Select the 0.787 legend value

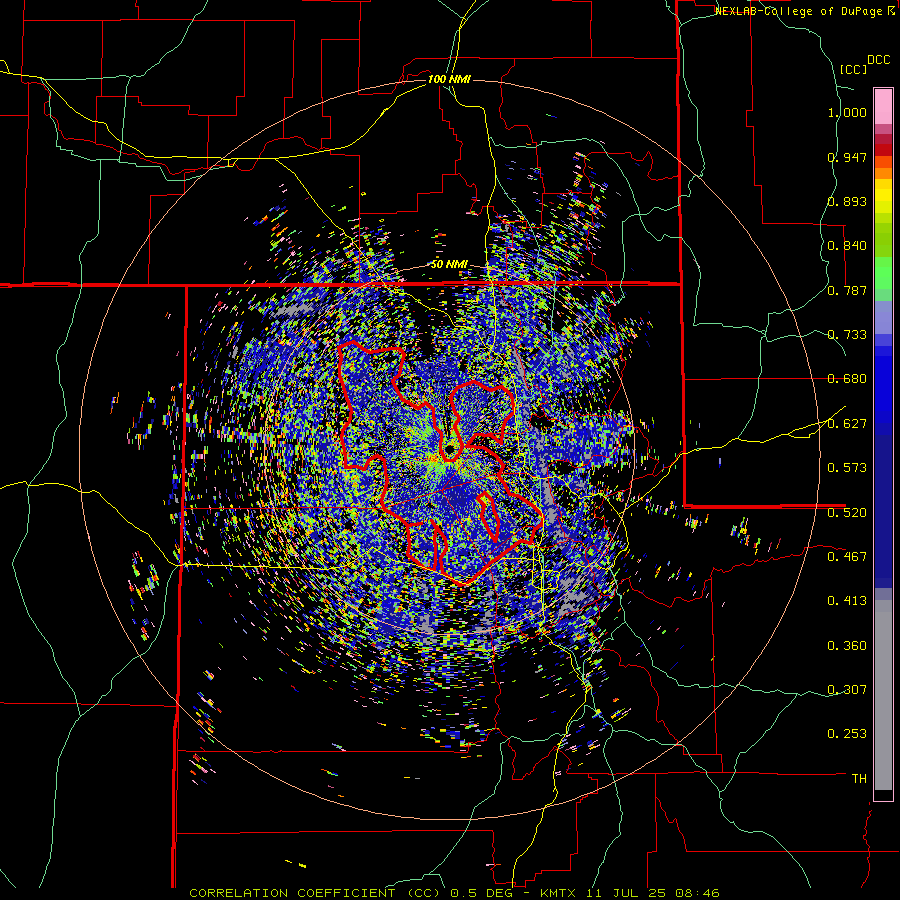tap(847, 290)
